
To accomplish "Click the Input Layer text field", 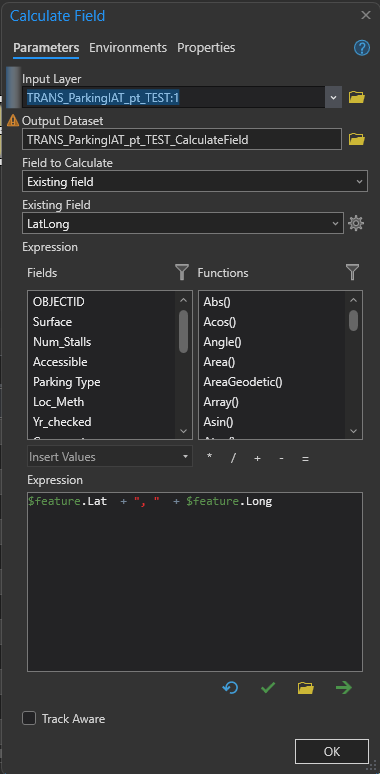I will coord(174,97).
